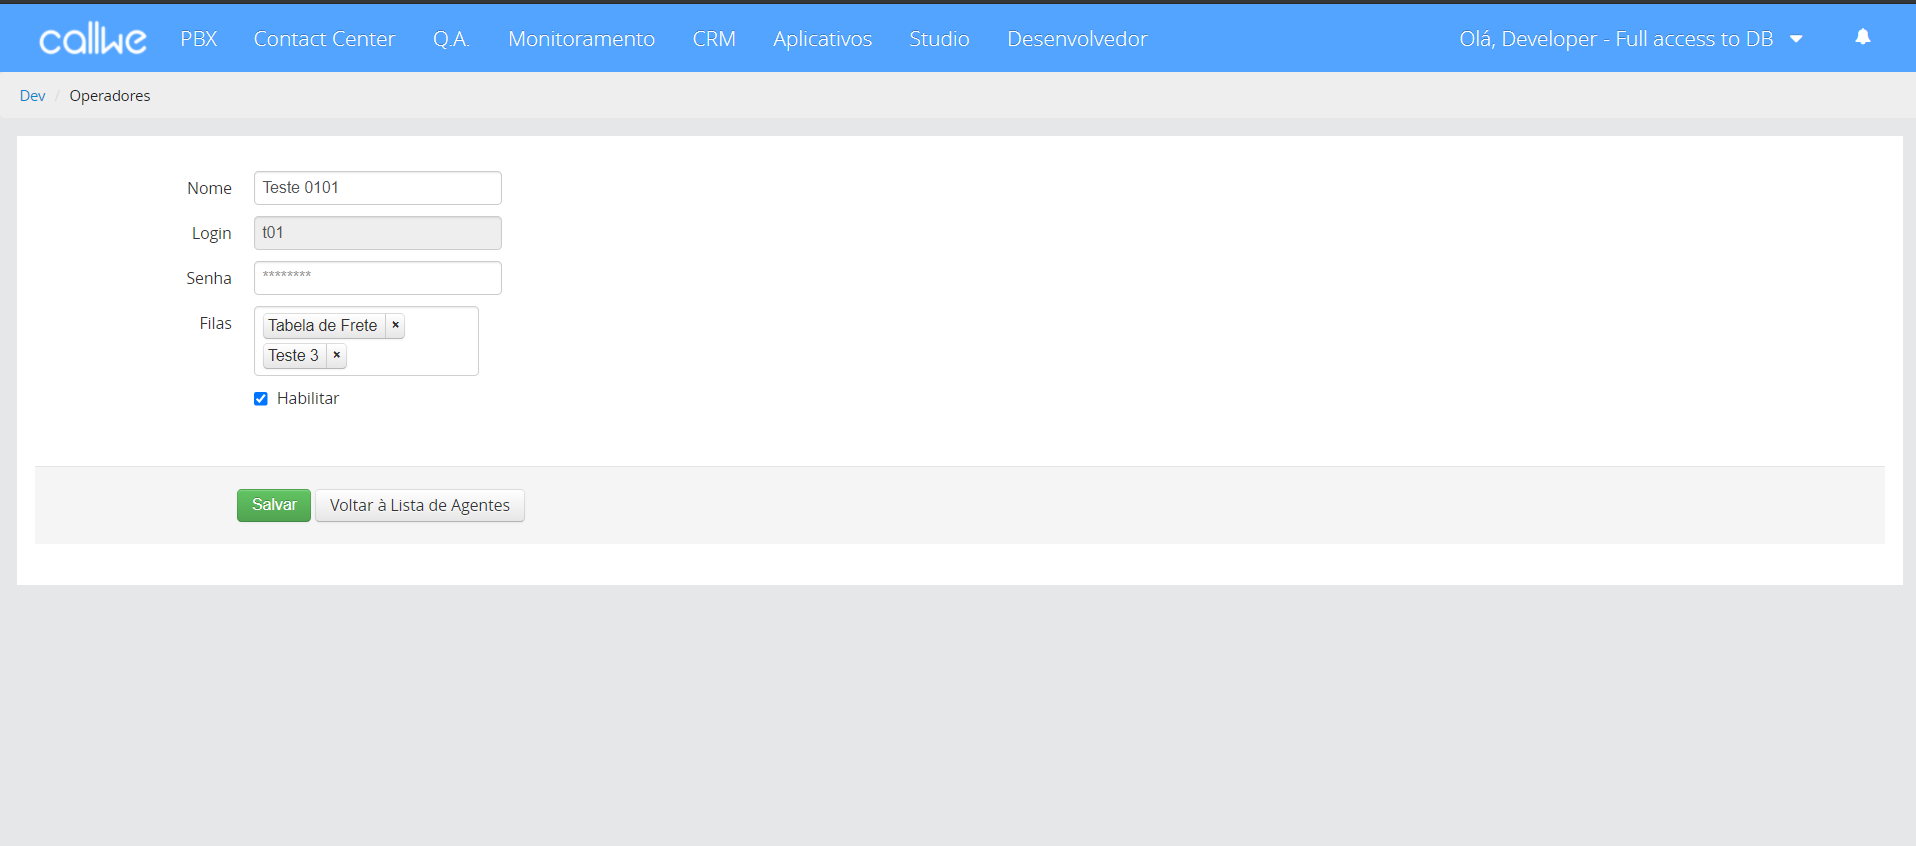Image resolution: width=1916 pixels, height=846 pixels.
Task: Open the CRM menu
Action: 714,39
